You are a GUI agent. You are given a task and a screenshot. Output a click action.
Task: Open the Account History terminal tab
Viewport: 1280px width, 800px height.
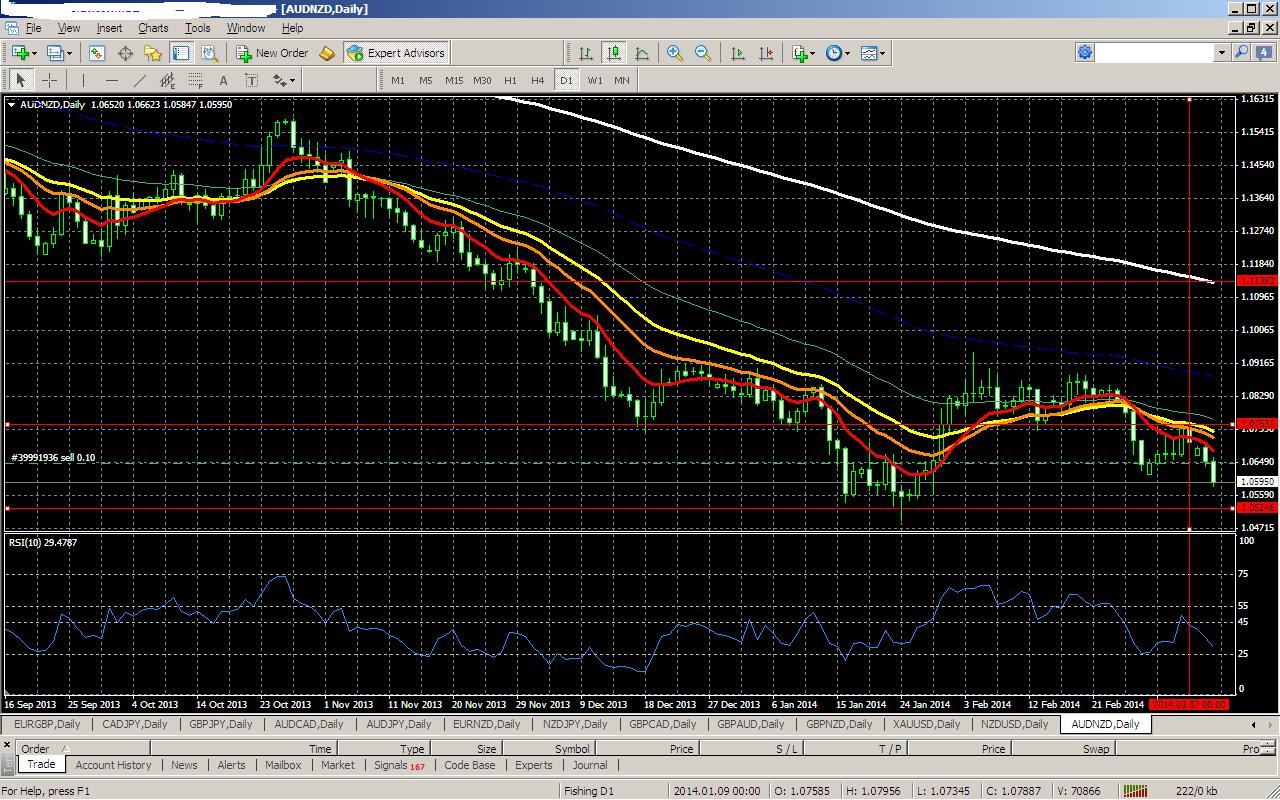tap(113, 765)
